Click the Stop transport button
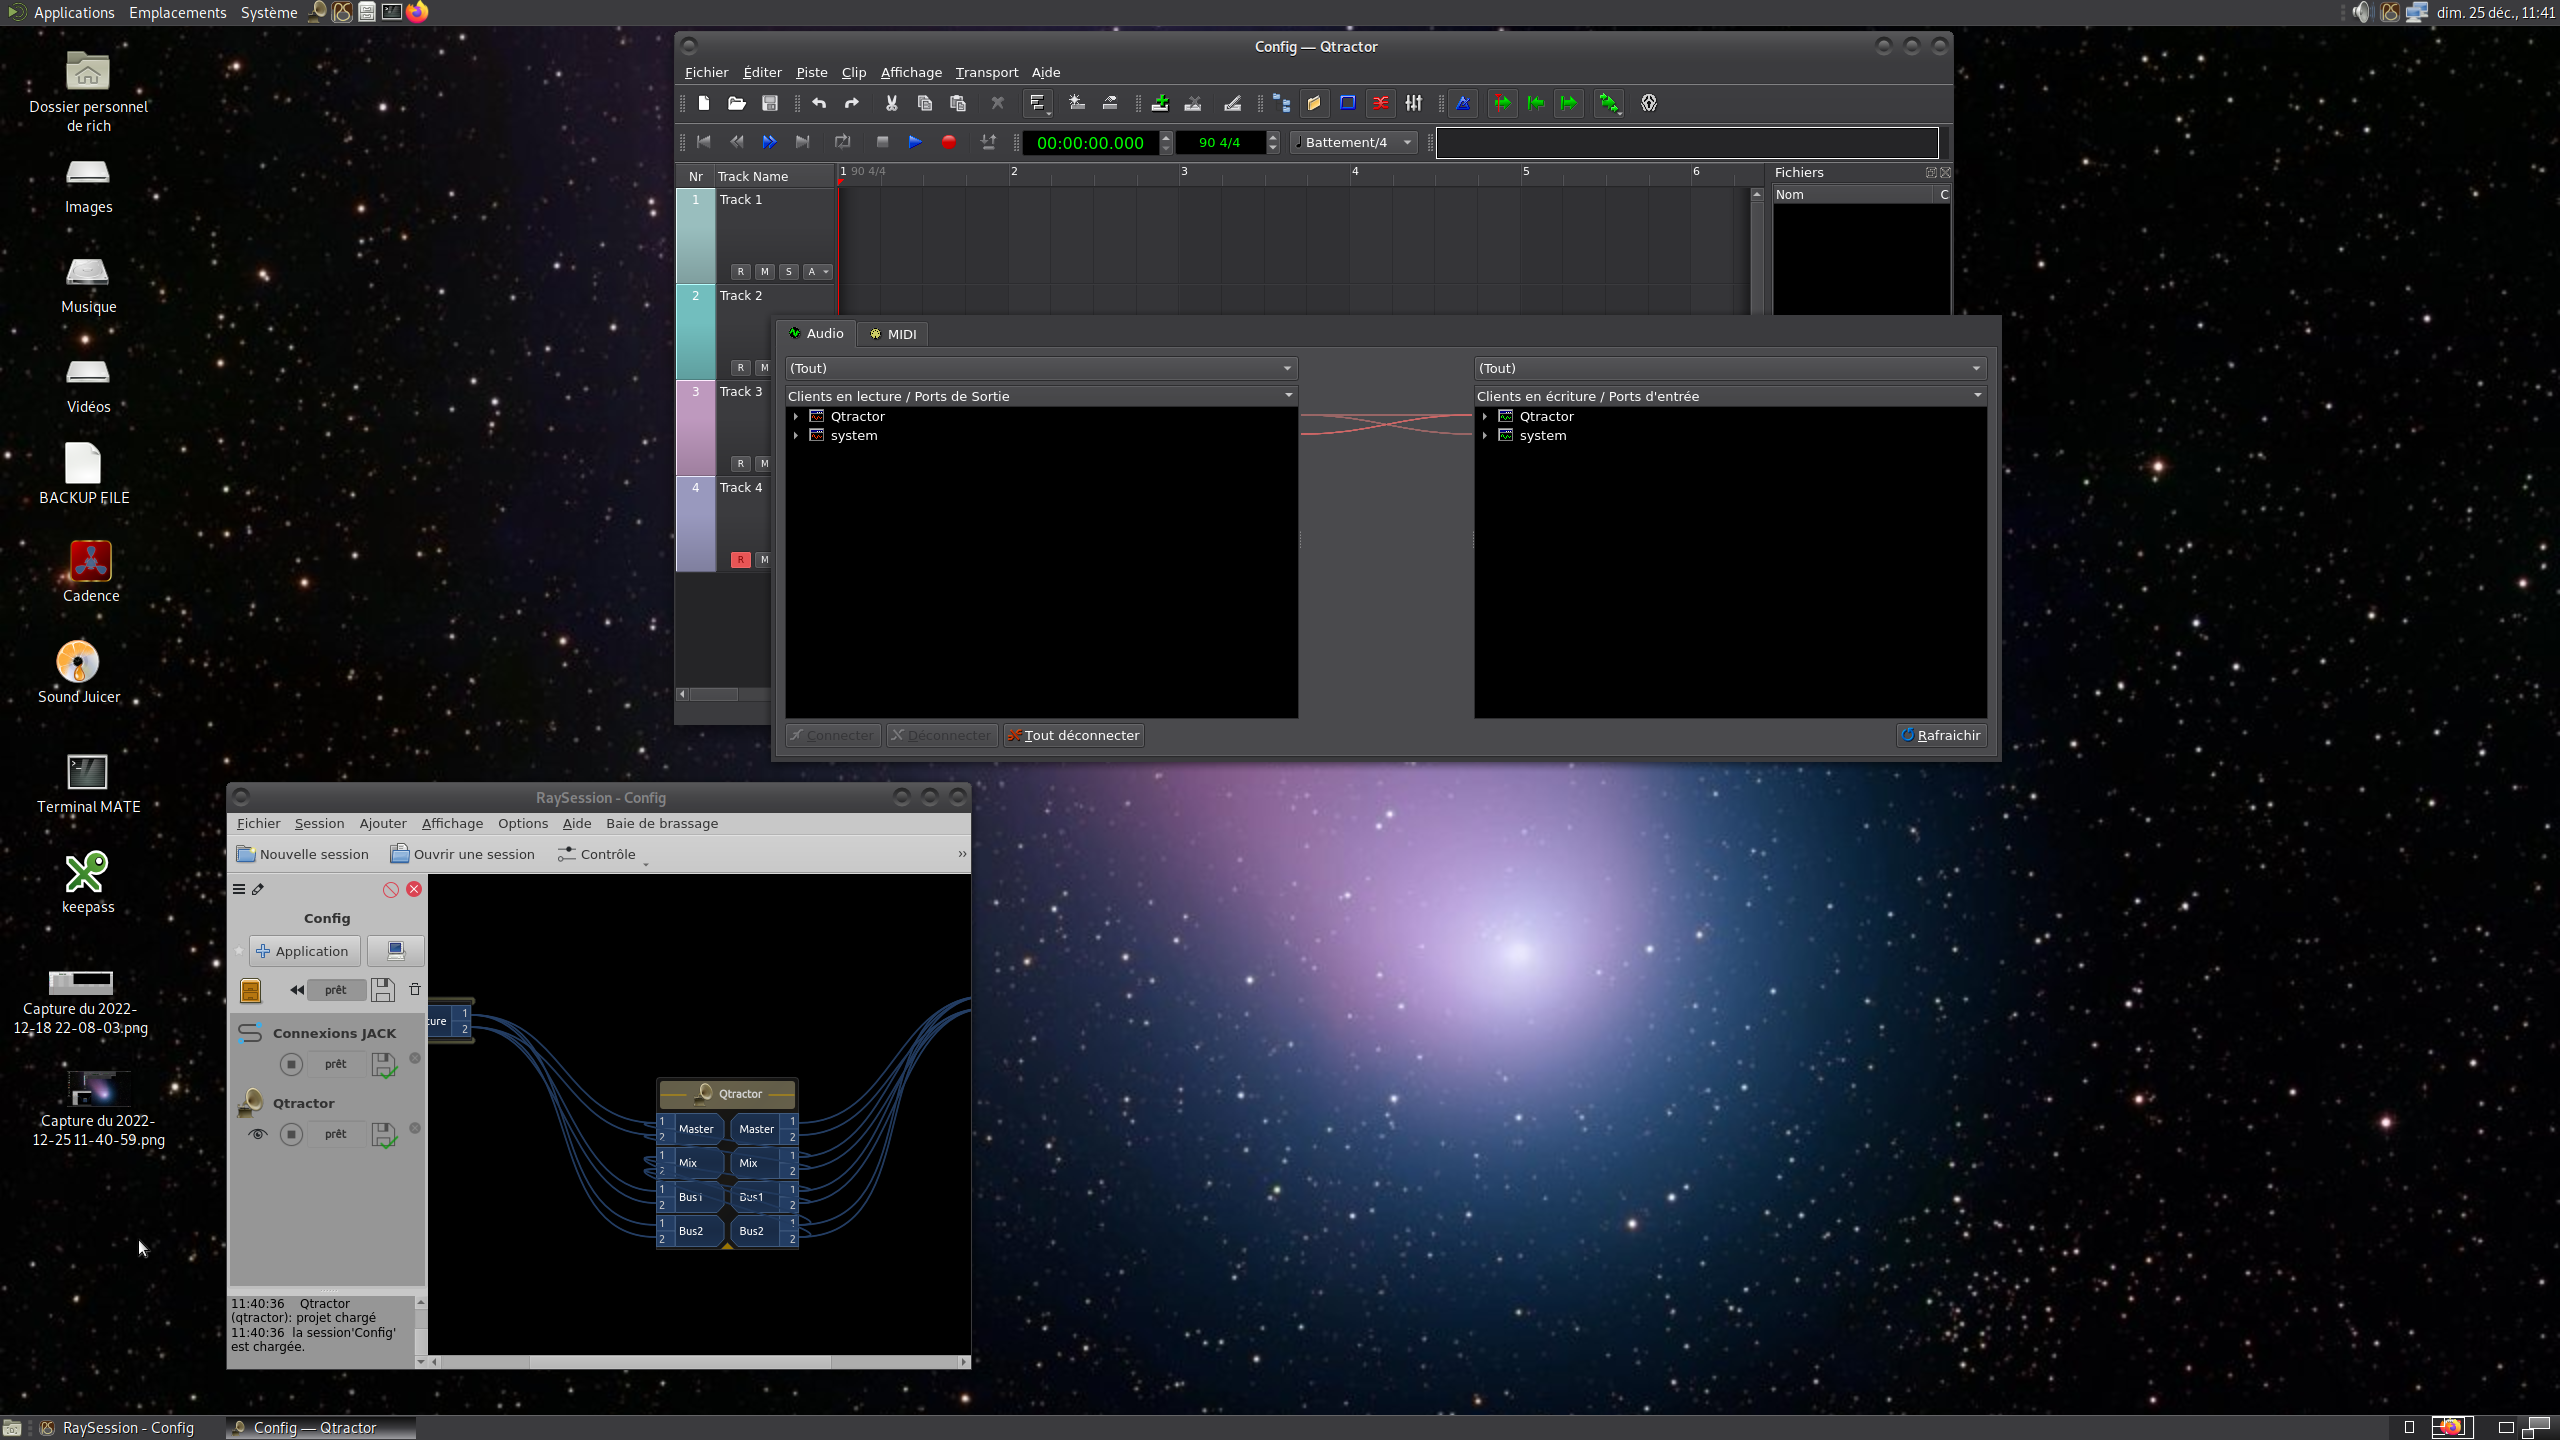Image resolution: width=2560 pixels, height=1440 pixels. click(882, 142)
